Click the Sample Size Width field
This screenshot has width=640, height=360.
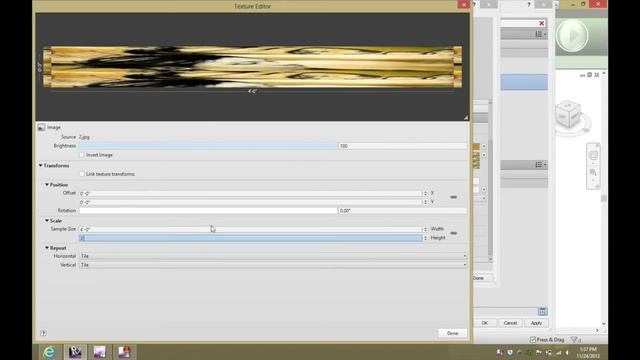pos(250,229)
